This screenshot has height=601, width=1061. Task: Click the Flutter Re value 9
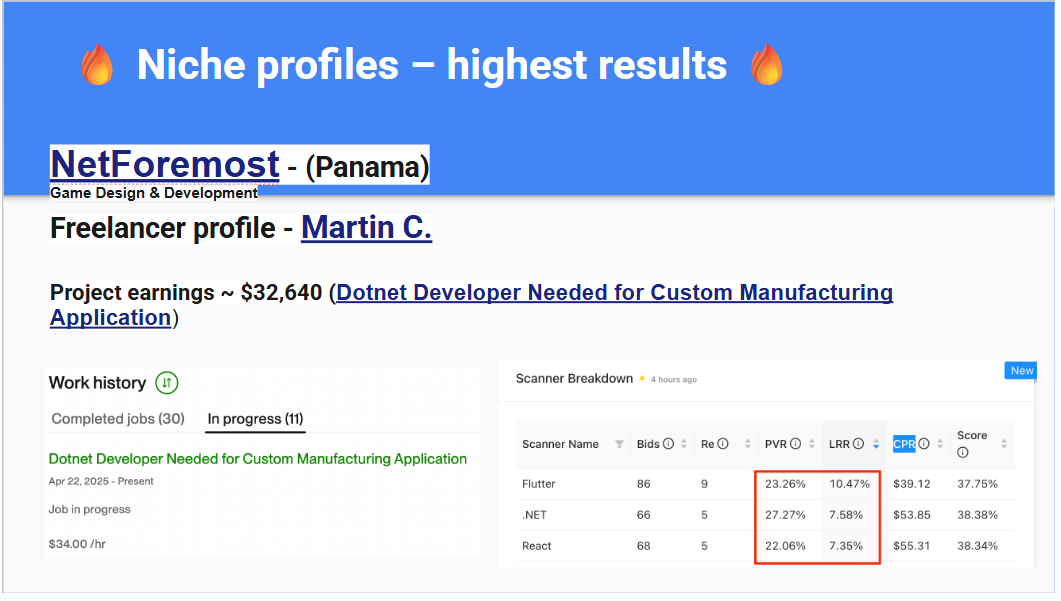pos(704,484)
